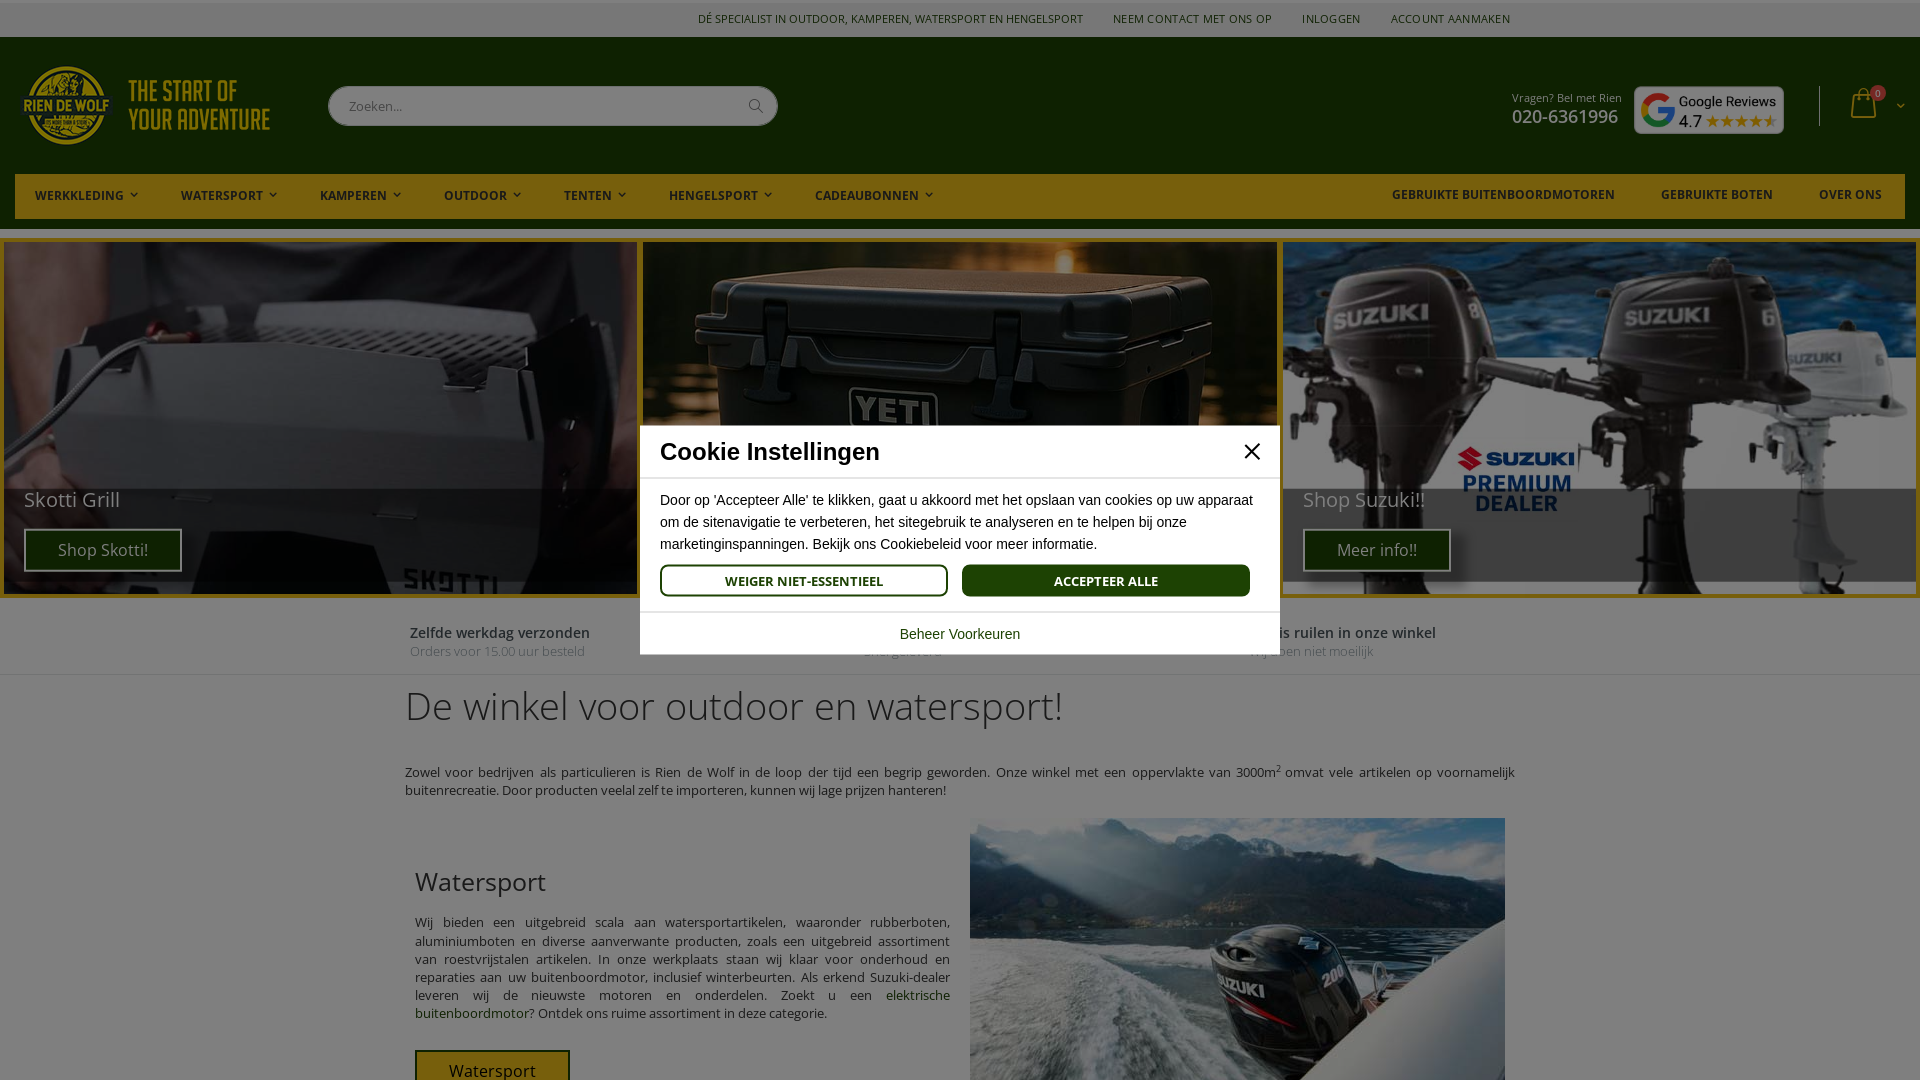
Task: Click Account aanmaken link
Action: coord(1450,19)
